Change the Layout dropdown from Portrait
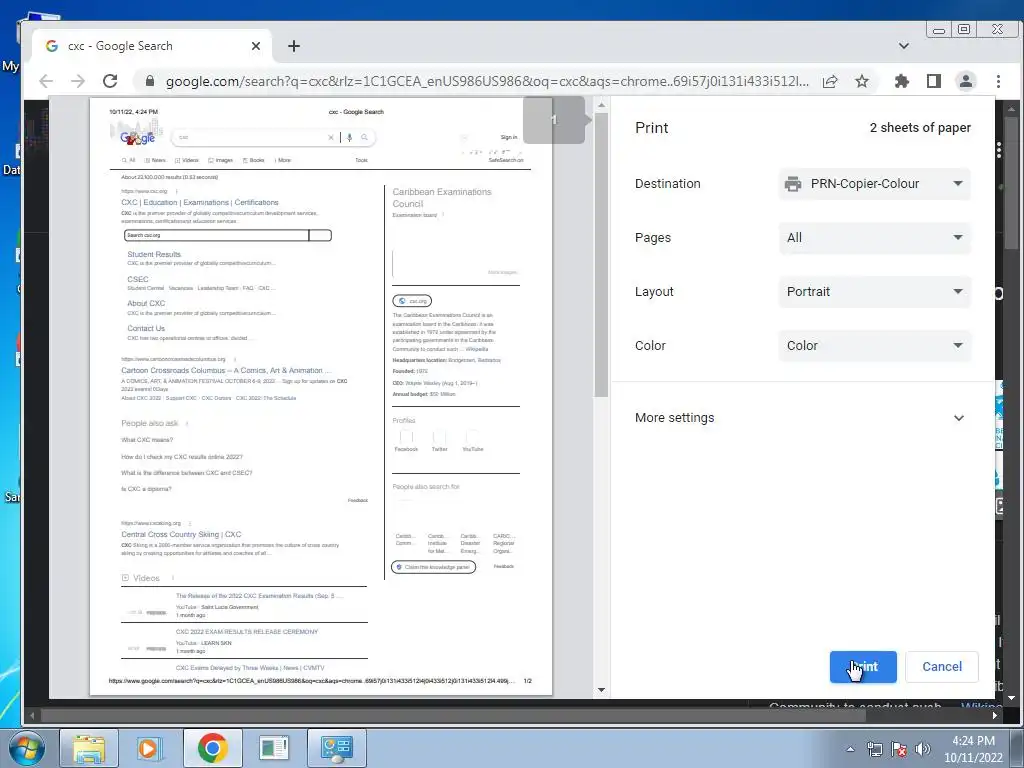The image size is (1024, 768). (x=874, y=292)
